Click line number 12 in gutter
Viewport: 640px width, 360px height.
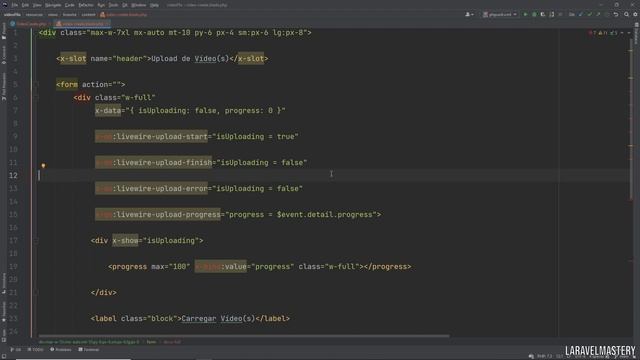click(13, 176)
